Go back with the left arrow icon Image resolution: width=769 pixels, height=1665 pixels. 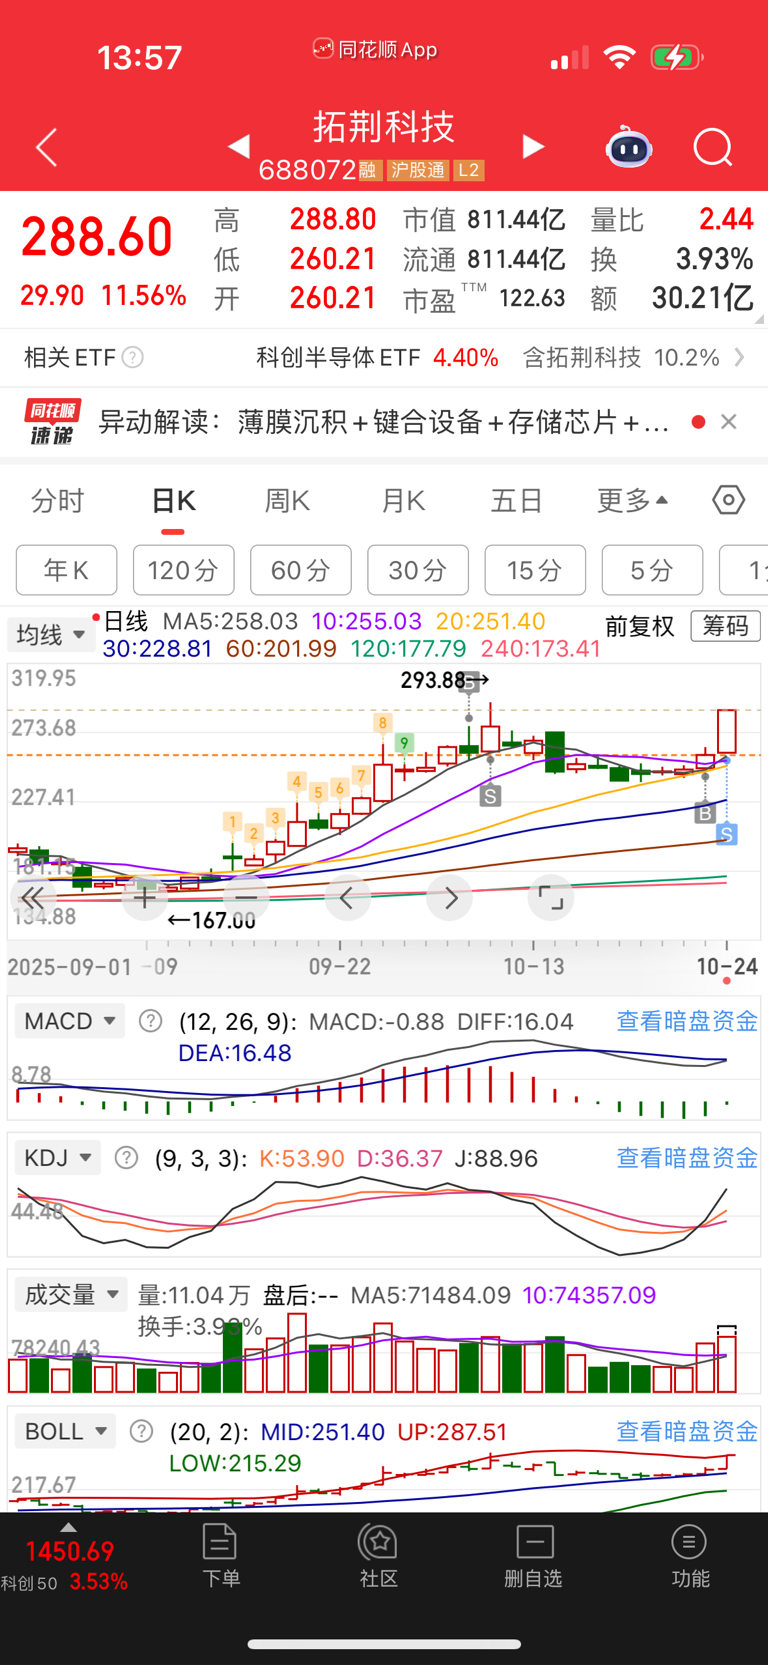point(47,148)
